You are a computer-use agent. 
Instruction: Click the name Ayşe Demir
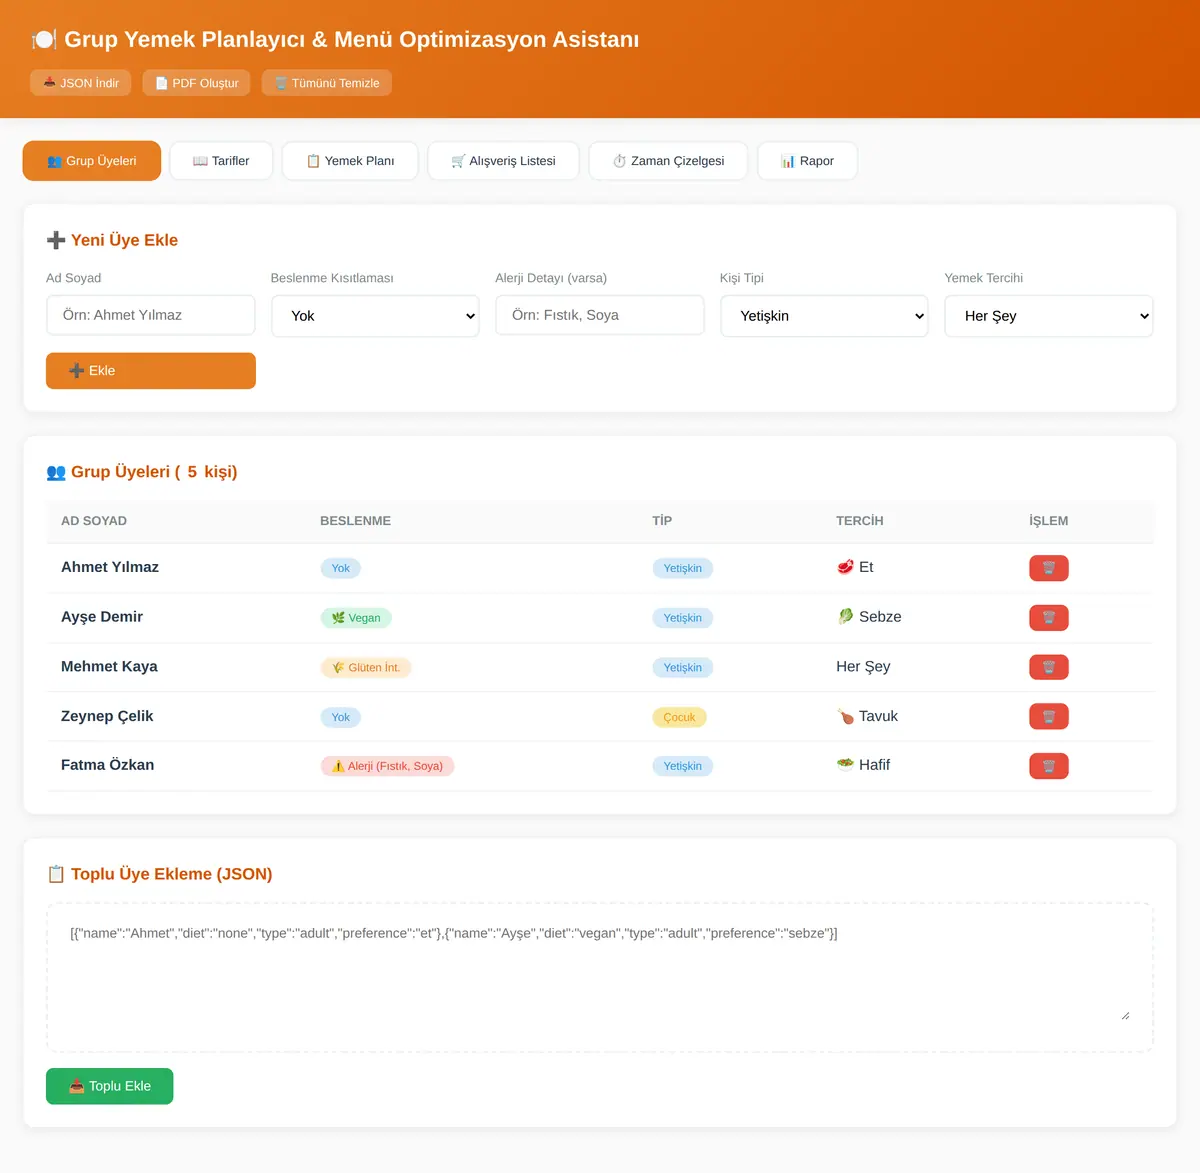102,617
